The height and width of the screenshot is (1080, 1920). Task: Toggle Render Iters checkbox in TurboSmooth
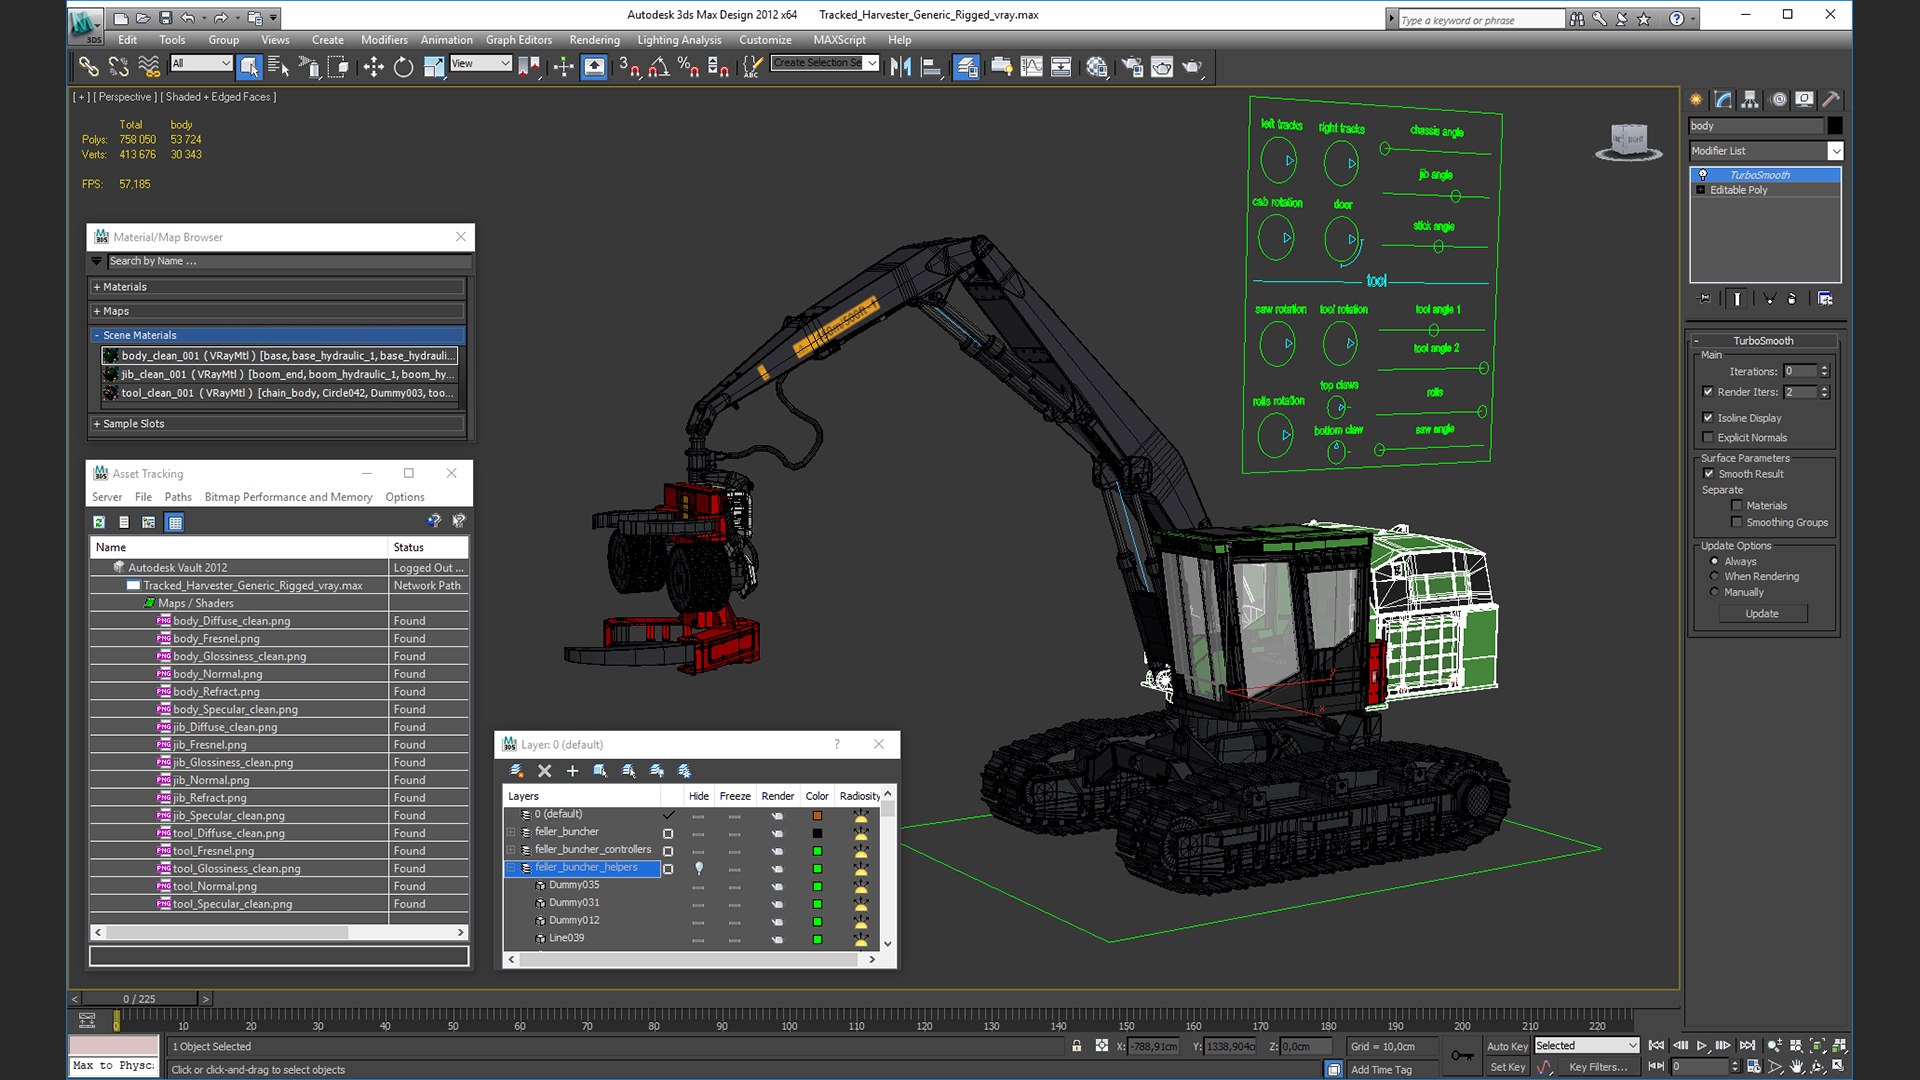[x=1708, y=392]
